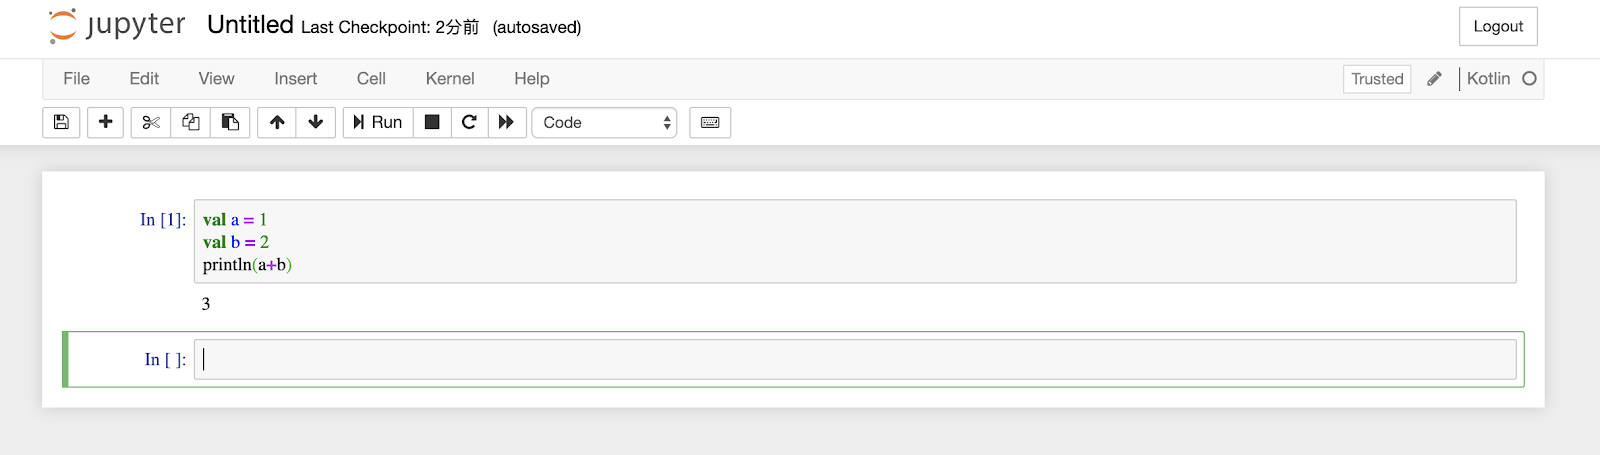This screenshot has height=455, width=1600.
Task: Move selected cell down arrow
Action: [x=316, y=122]
